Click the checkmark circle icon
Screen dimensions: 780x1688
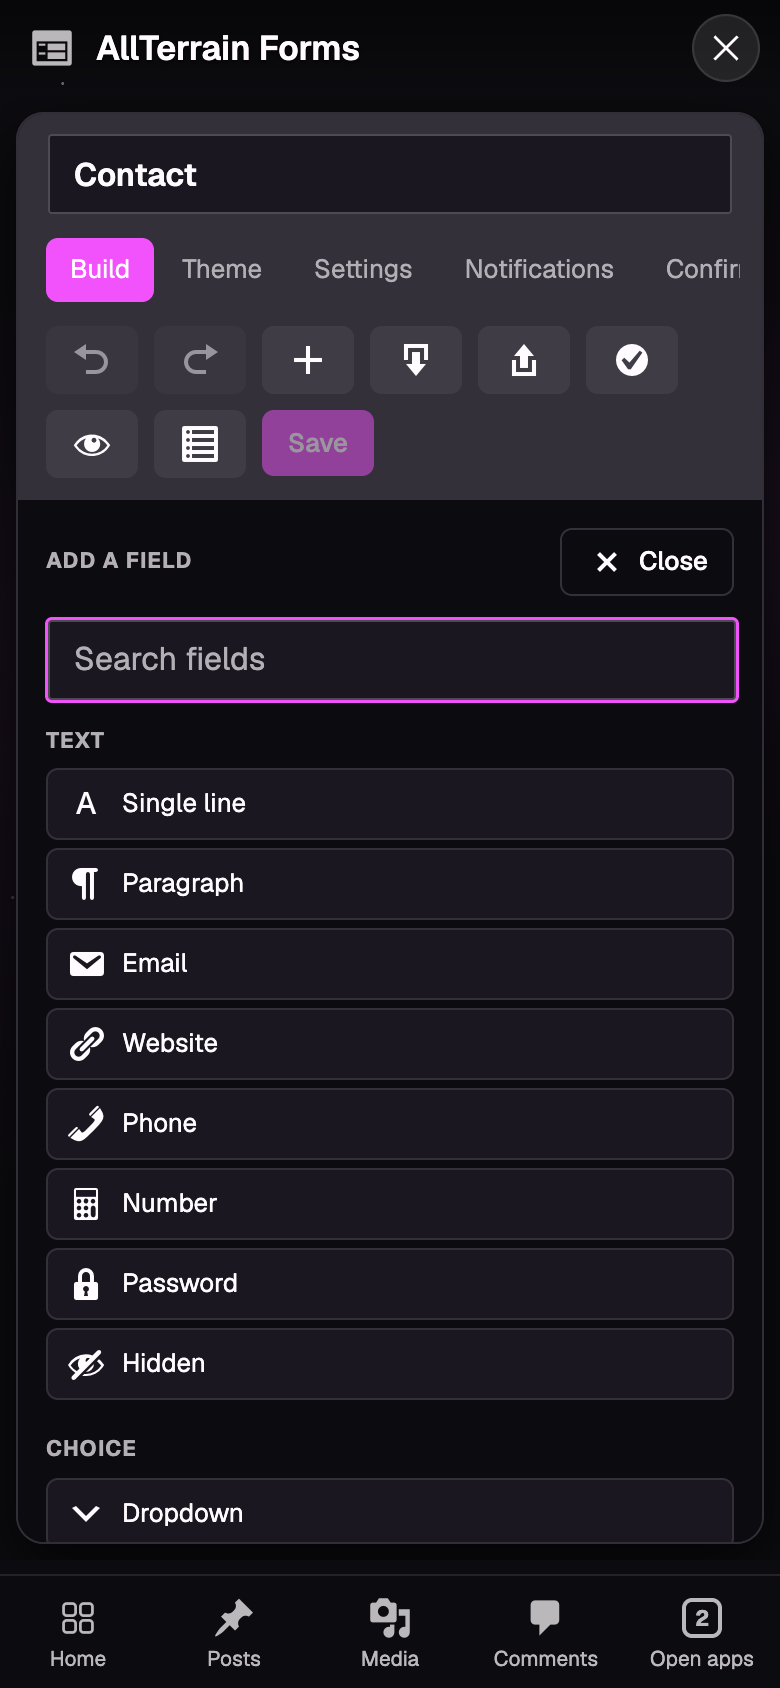click(x=632, y=360)
